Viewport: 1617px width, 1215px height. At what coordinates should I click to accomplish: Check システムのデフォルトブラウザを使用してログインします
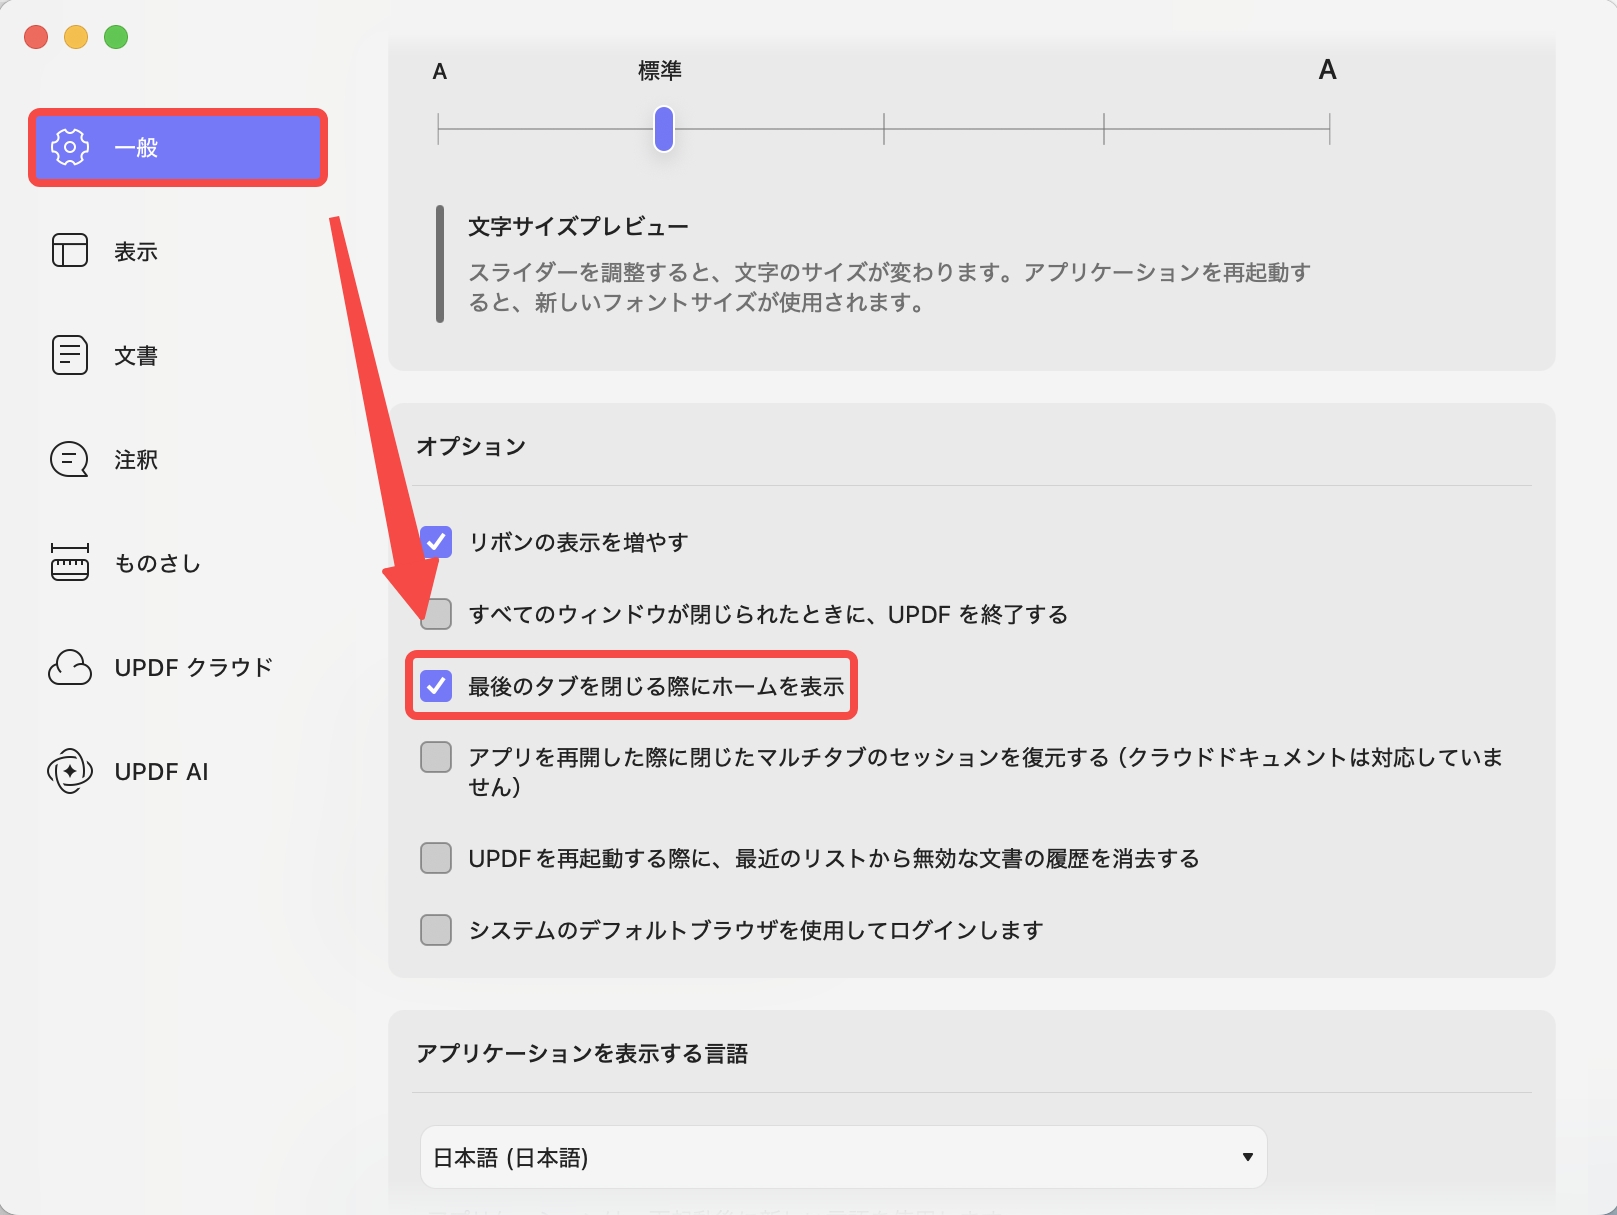[x=436, y=929]
